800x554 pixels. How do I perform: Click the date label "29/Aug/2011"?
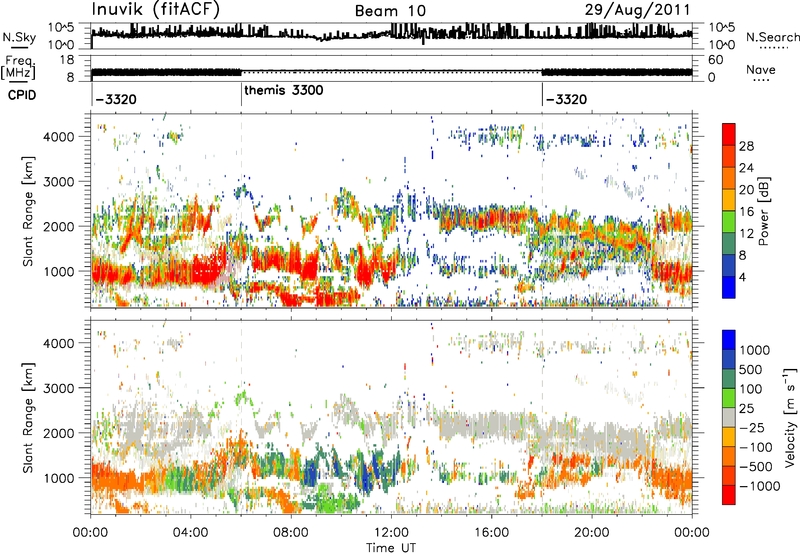tap(637, 10)
